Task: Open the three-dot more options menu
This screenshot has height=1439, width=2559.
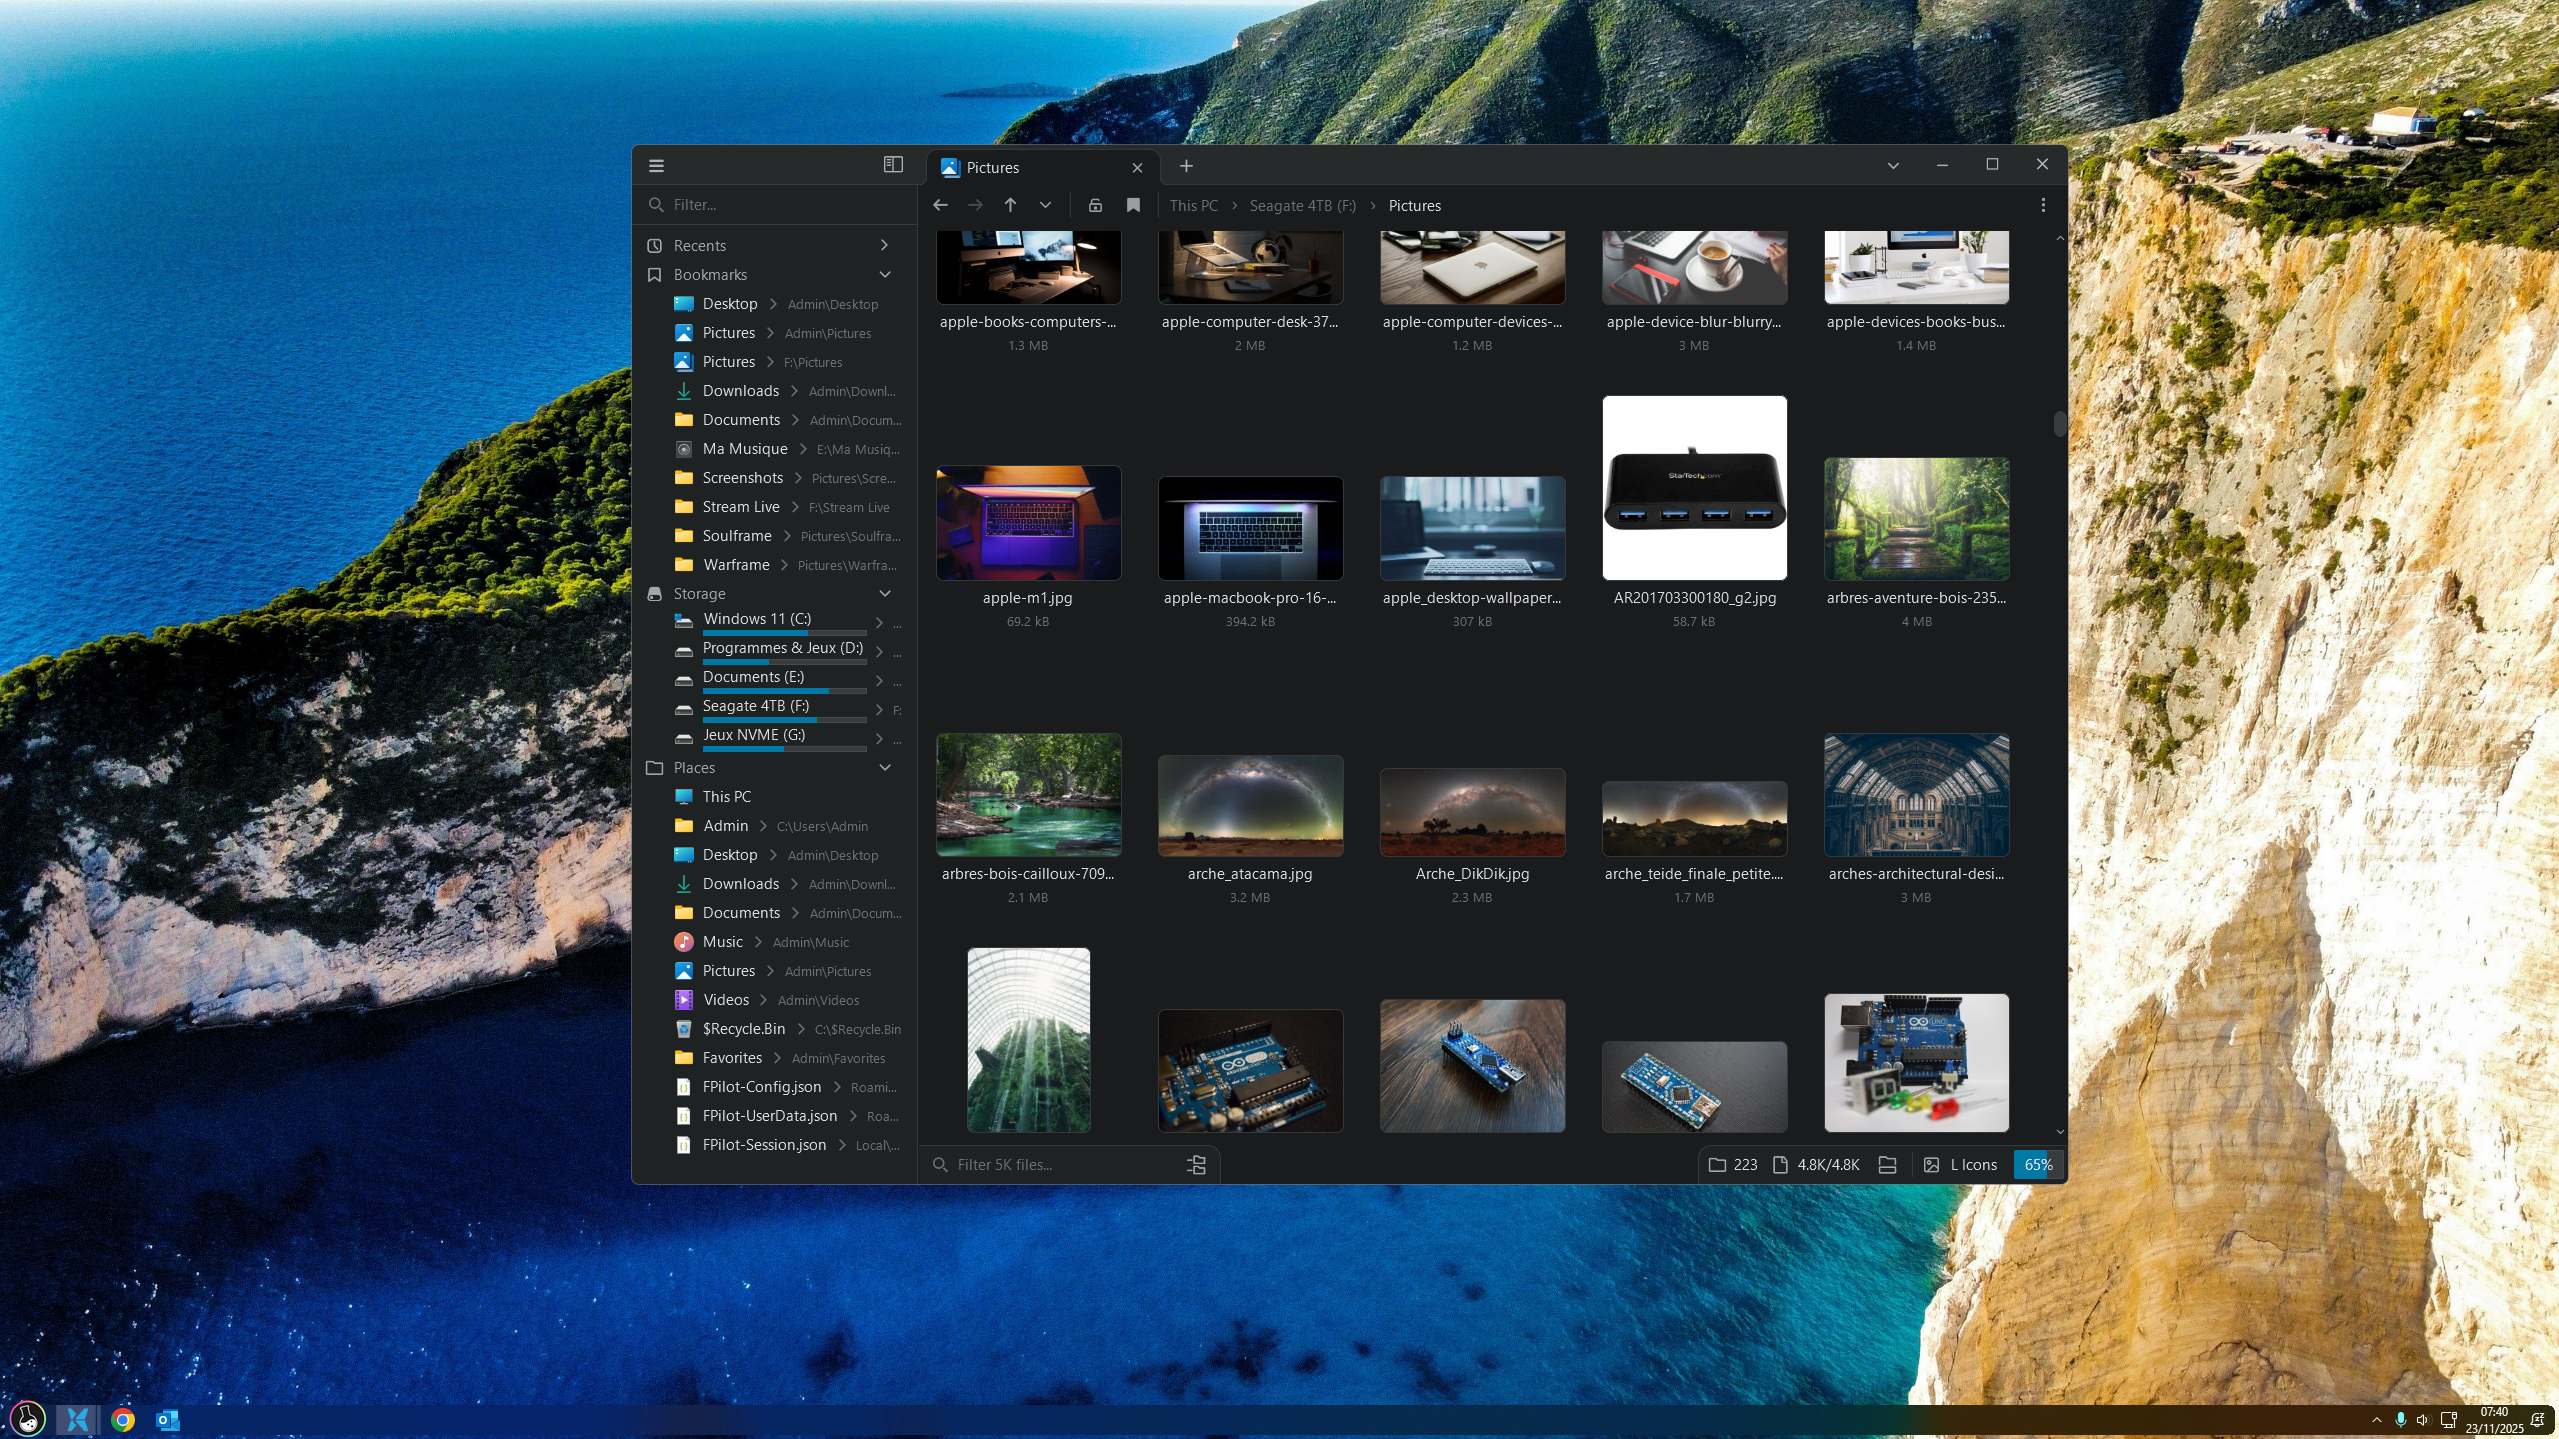Action: pos(2043,205)
